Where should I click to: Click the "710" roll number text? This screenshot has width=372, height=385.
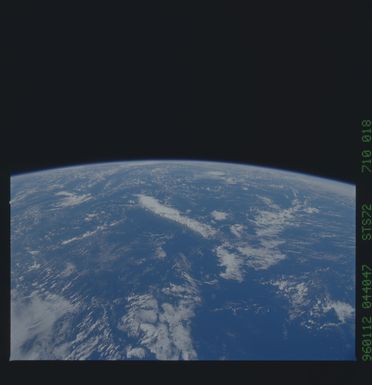click(366, 161)
